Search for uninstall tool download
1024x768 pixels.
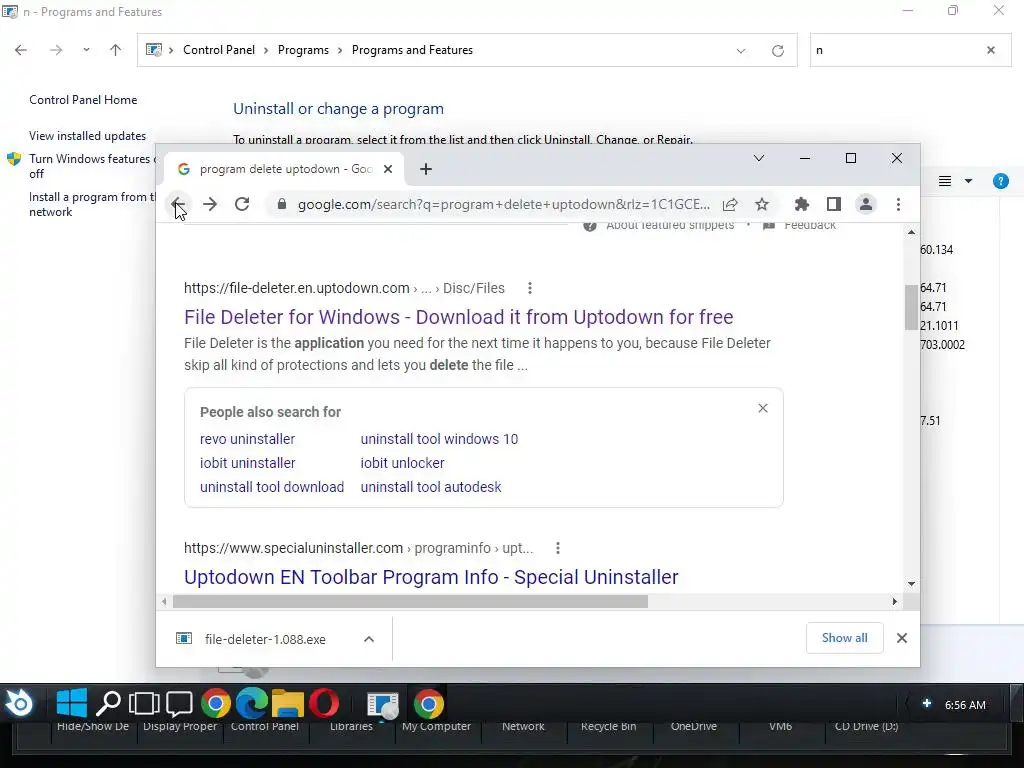point(272,487)
